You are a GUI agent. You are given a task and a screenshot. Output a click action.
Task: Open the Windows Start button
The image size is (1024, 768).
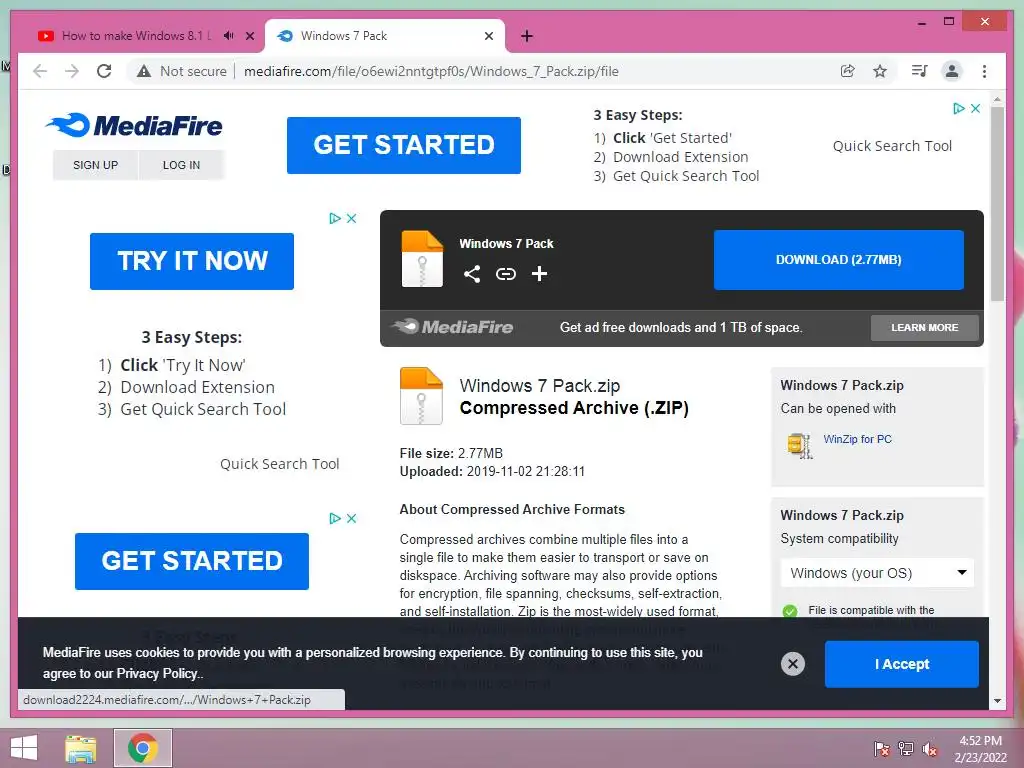[x=24, y=748]
